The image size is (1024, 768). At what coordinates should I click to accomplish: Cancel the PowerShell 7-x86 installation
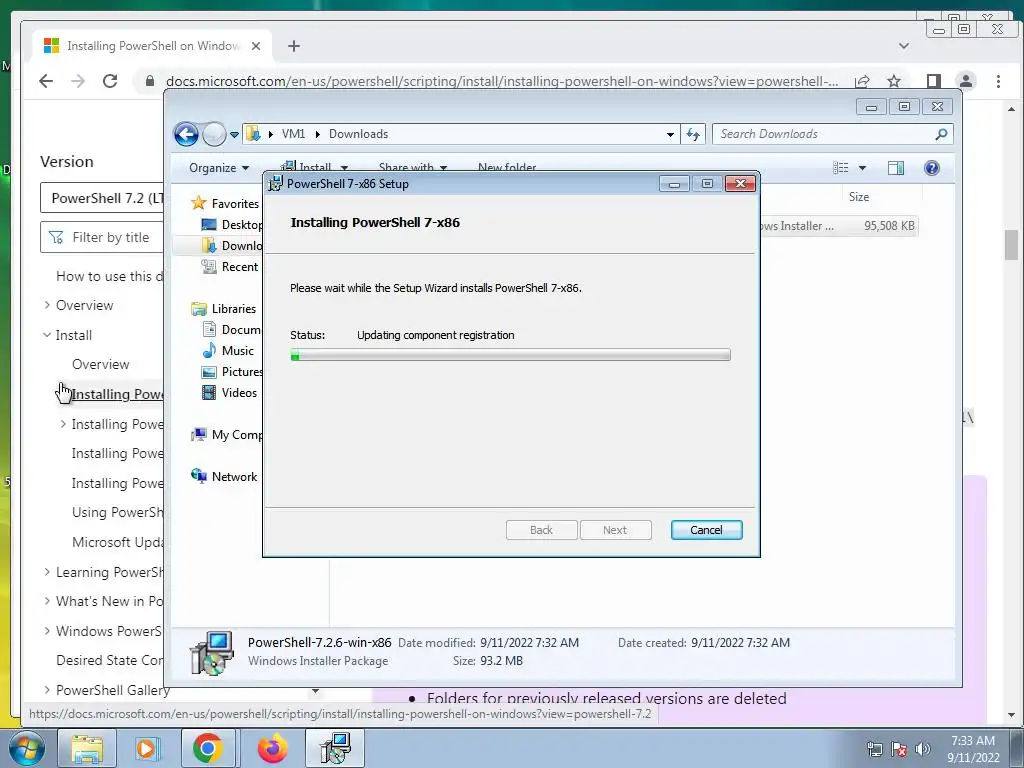(706, 530)
